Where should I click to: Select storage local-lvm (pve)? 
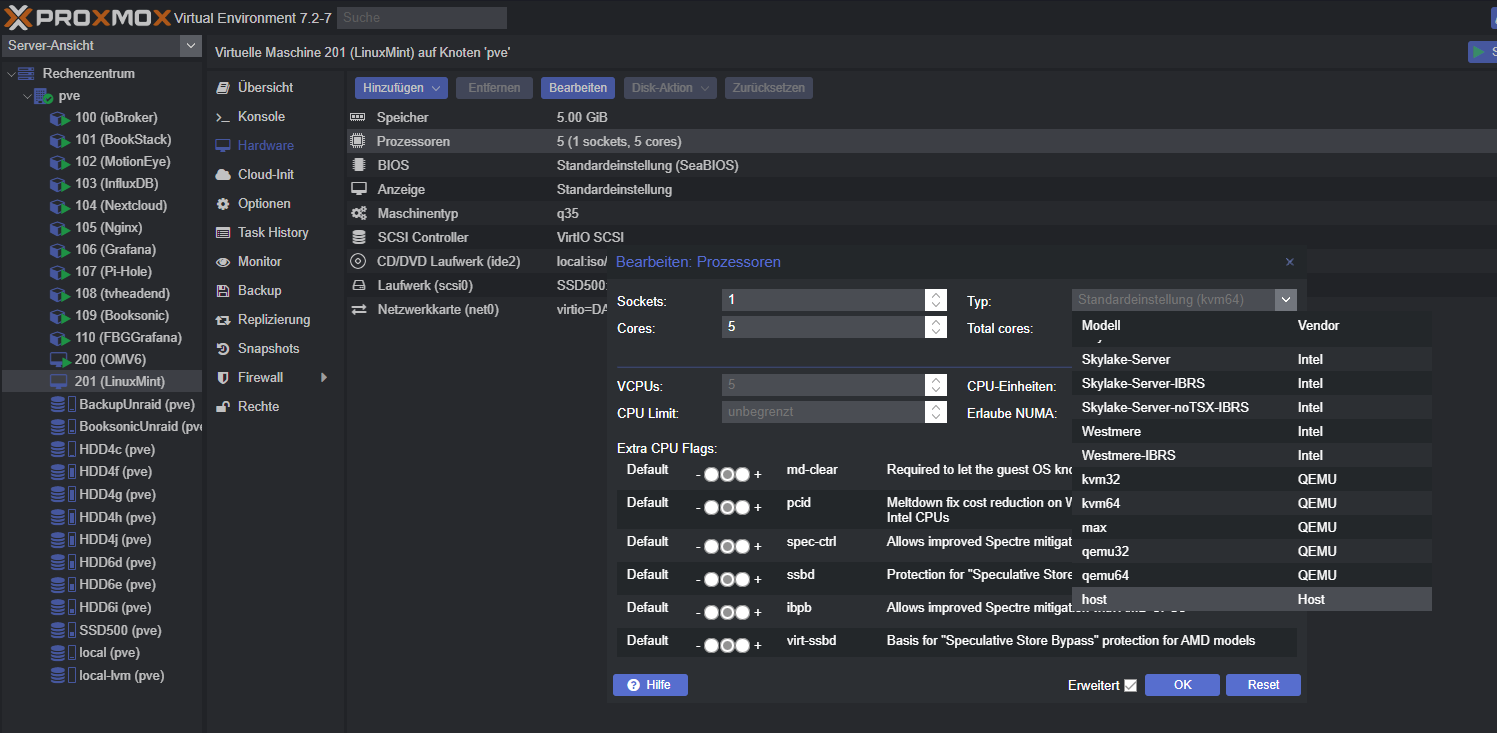[x=121, y=676]
